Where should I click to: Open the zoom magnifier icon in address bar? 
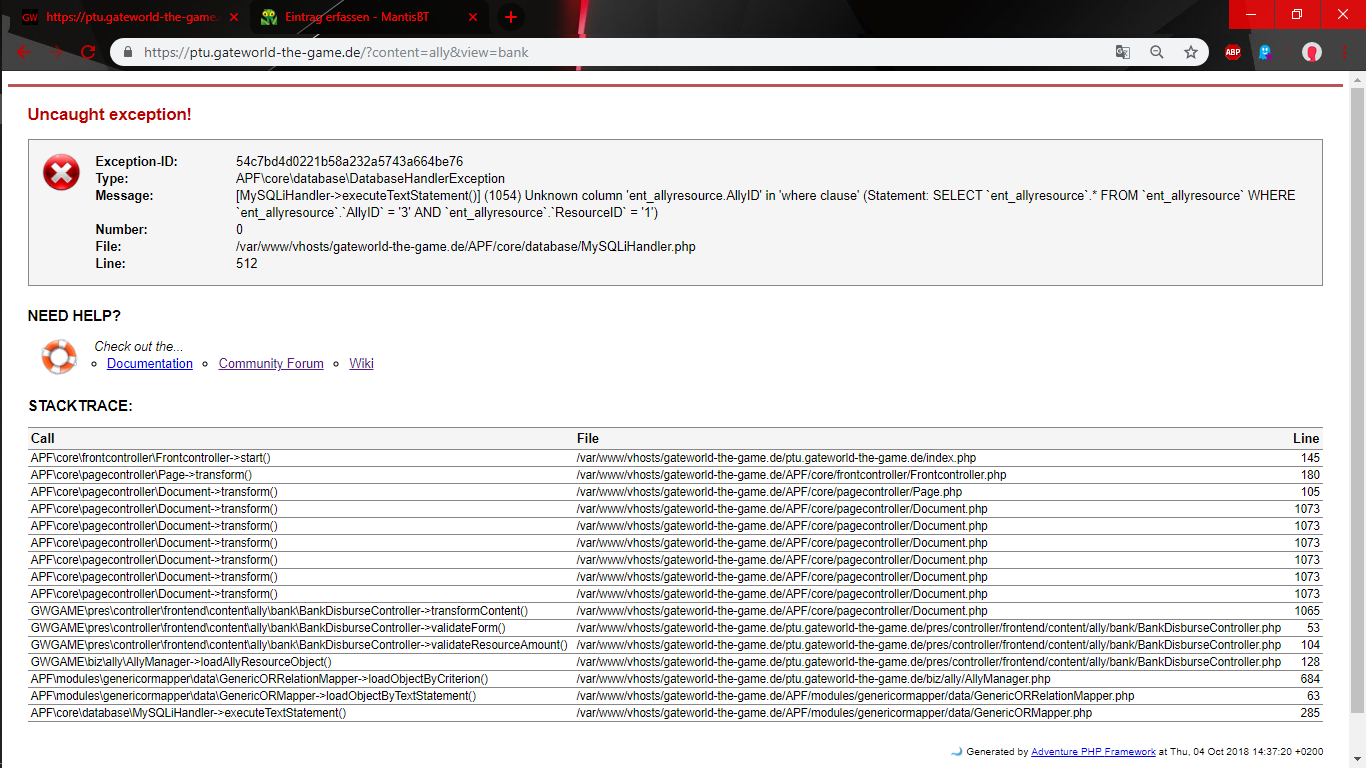point(1157,52)
